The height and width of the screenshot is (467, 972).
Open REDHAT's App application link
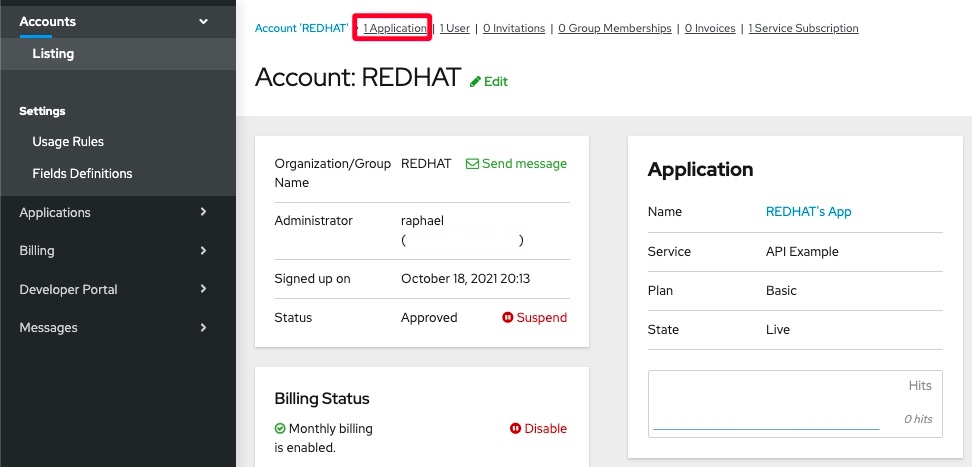point(808,212)
